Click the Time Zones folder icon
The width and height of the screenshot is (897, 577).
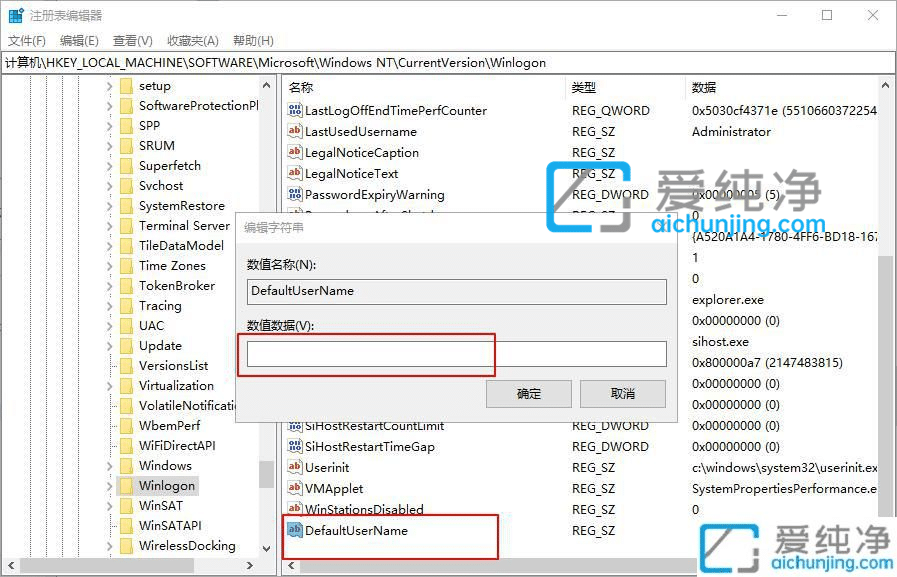click(126, 265)
